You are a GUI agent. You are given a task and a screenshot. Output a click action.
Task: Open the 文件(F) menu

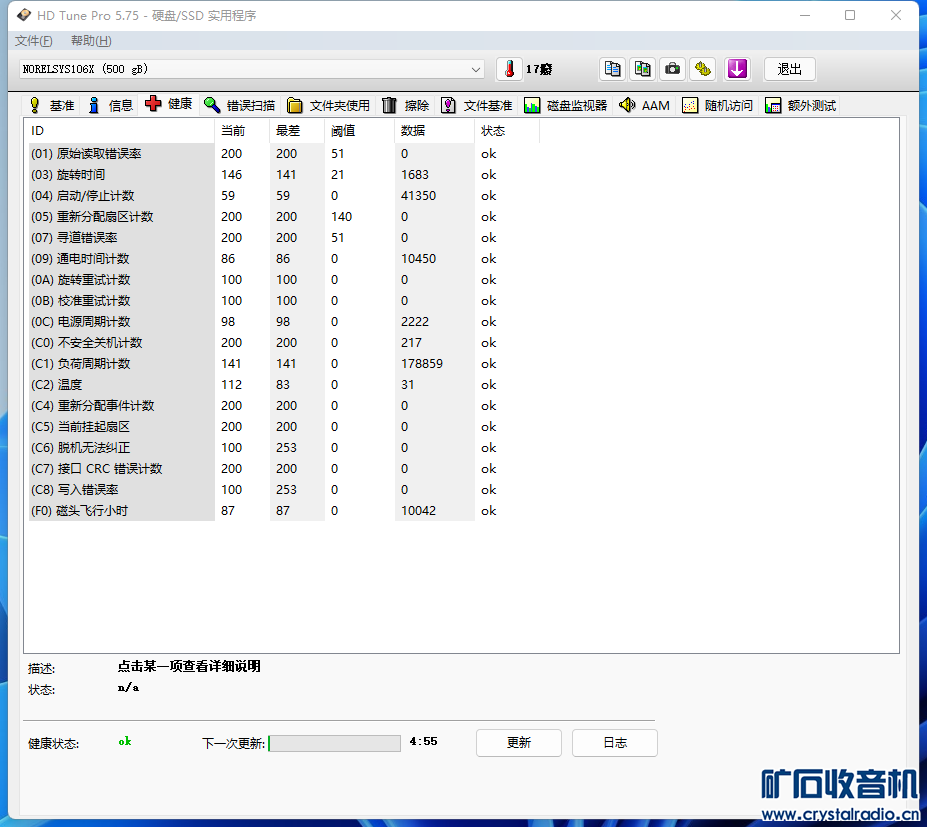(34, 41)
